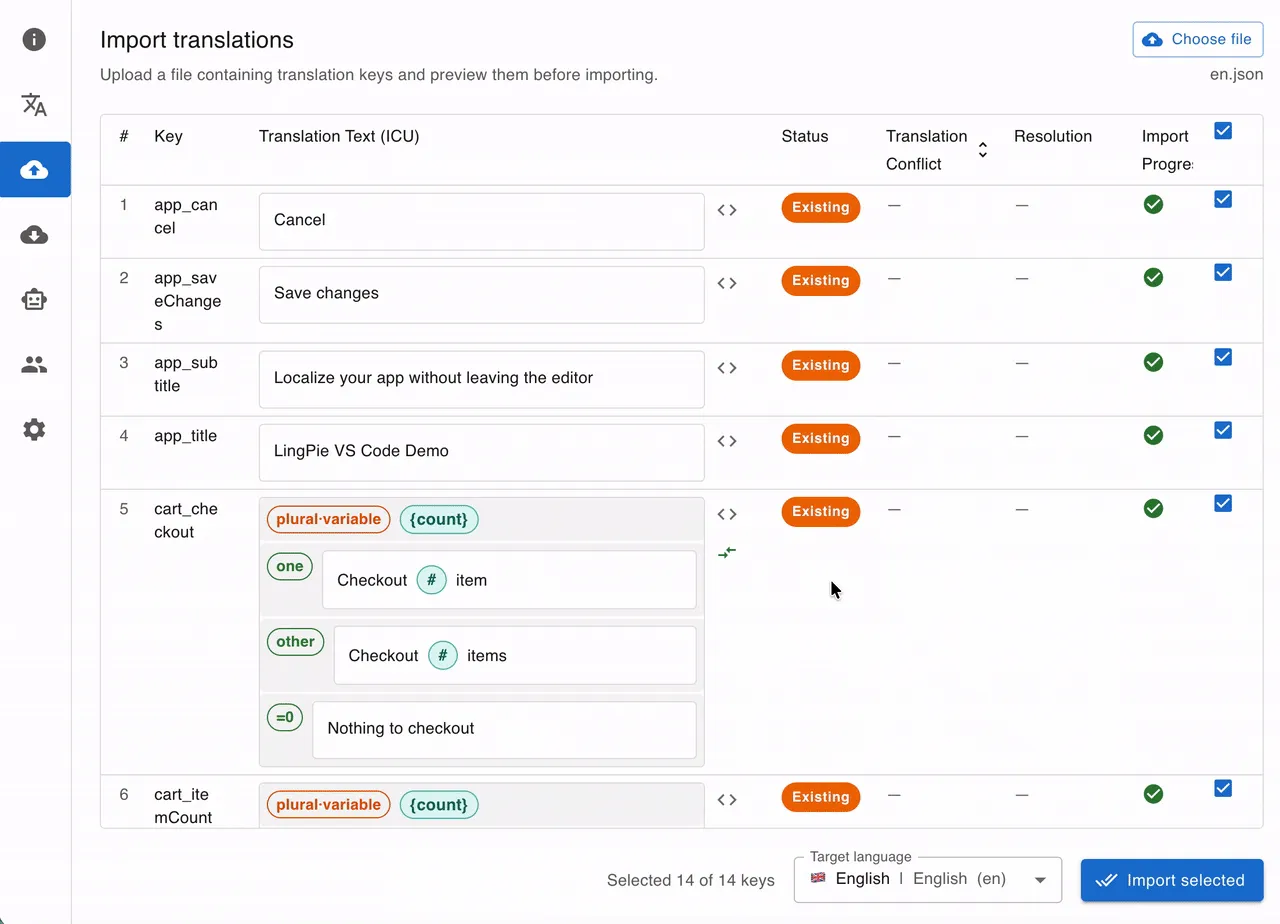Edit the 'Nothing to checkout' field
This screenshot has width=1280, height=924.
504,730
